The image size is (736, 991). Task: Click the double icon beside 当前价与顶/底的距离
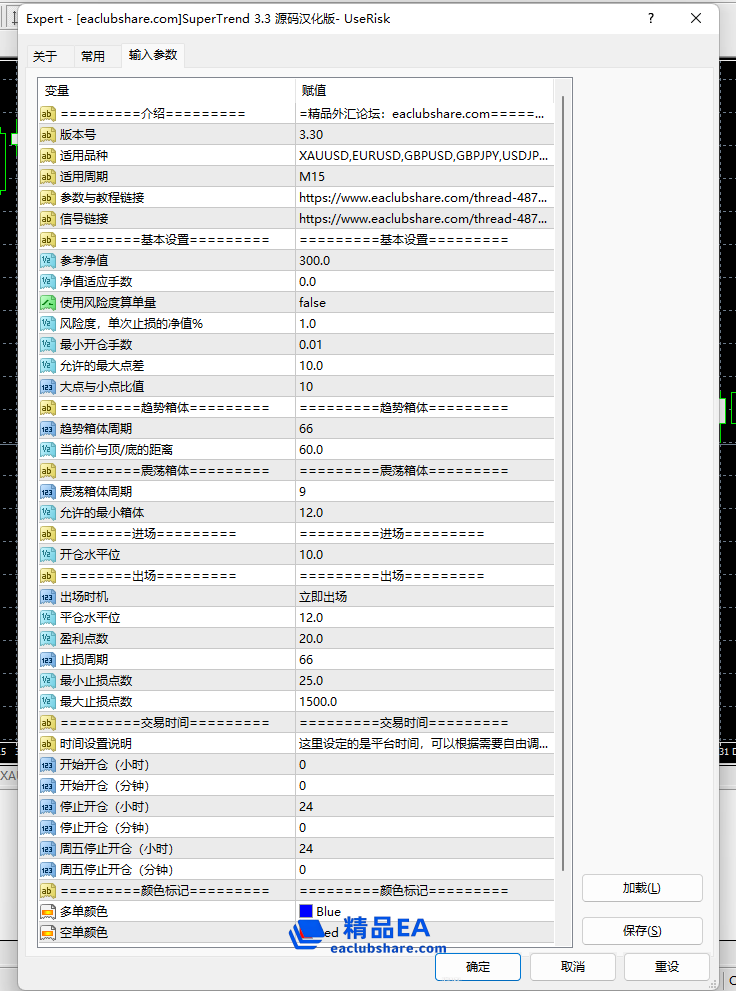[x=48, y=449]
